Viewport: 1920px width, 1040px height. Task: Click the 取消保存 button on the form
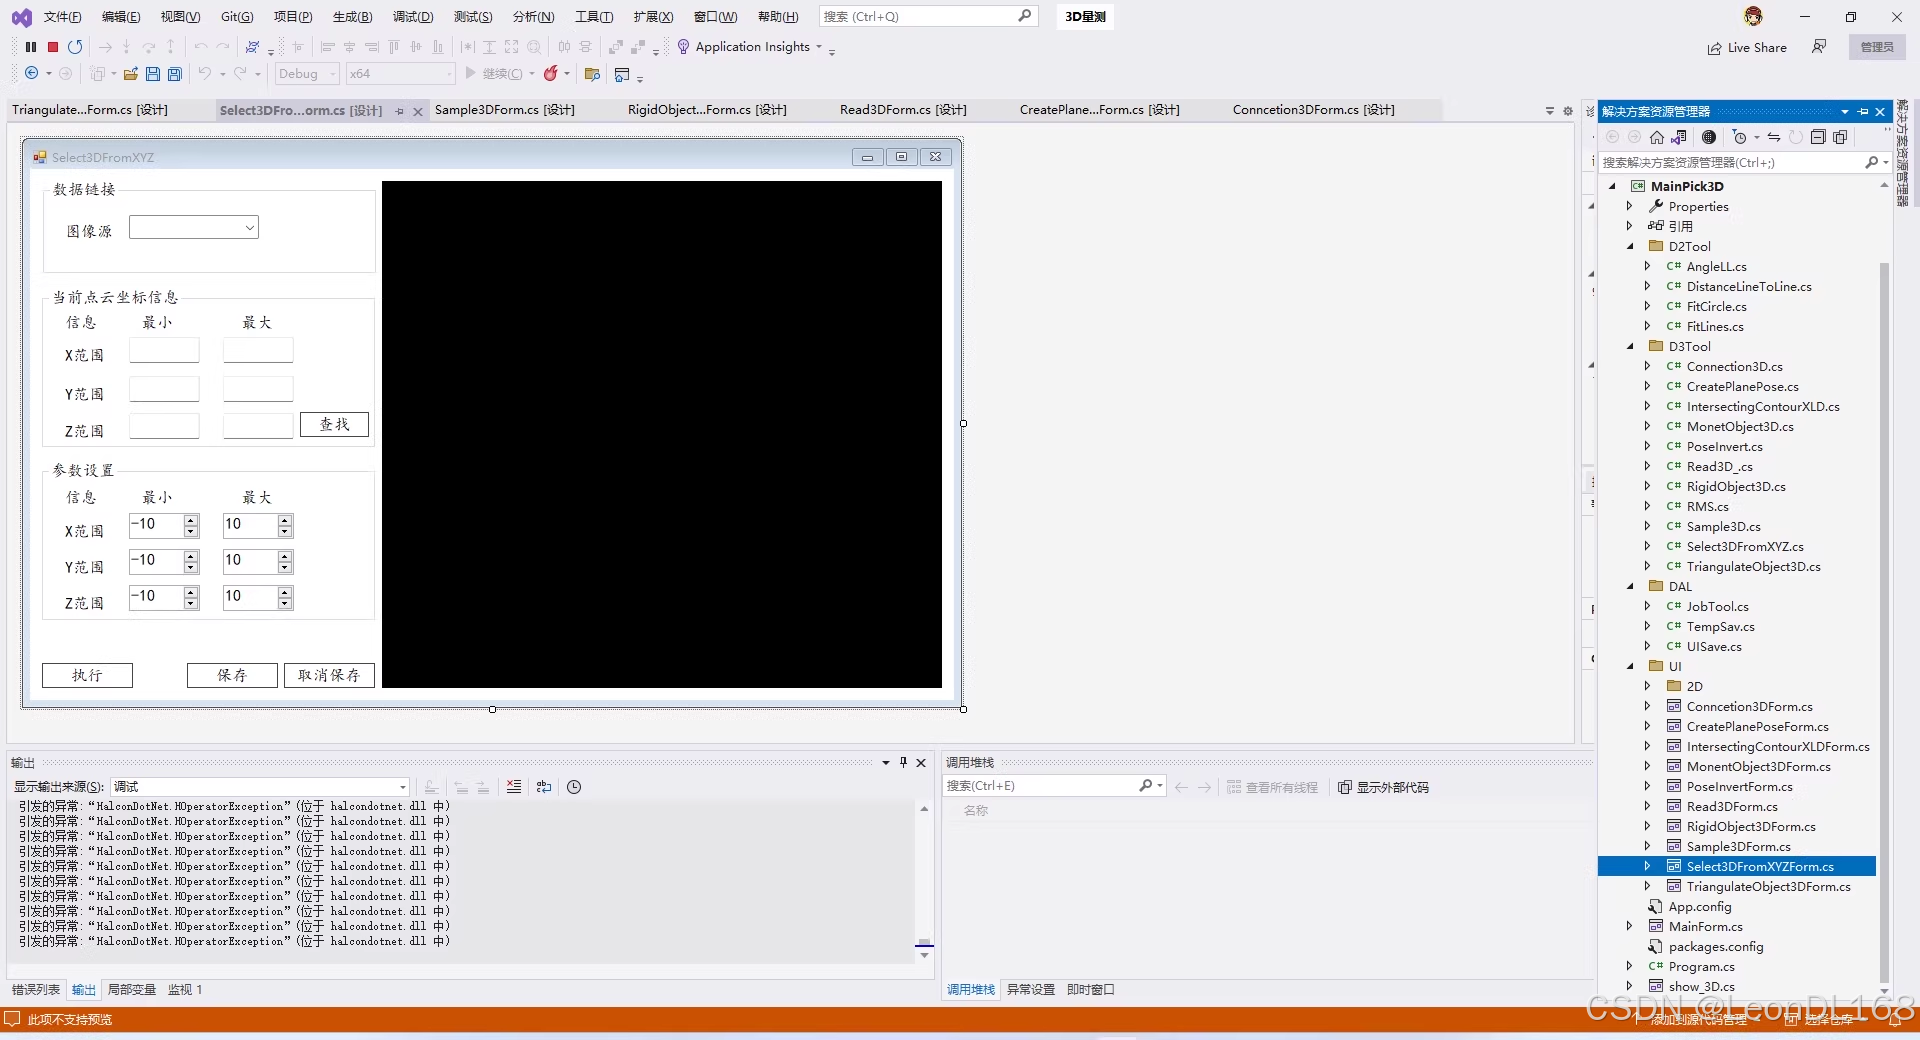(x=329, y=676)
